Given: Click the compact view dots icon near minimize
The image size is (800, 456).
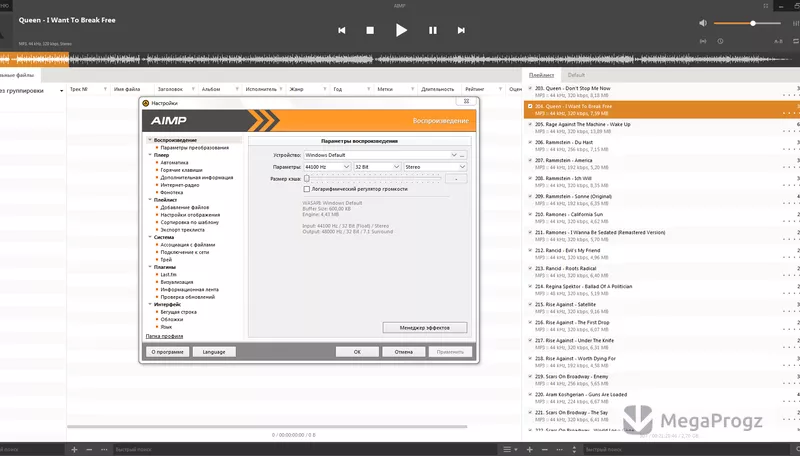Looking at the screenshot, I should 766,6.
